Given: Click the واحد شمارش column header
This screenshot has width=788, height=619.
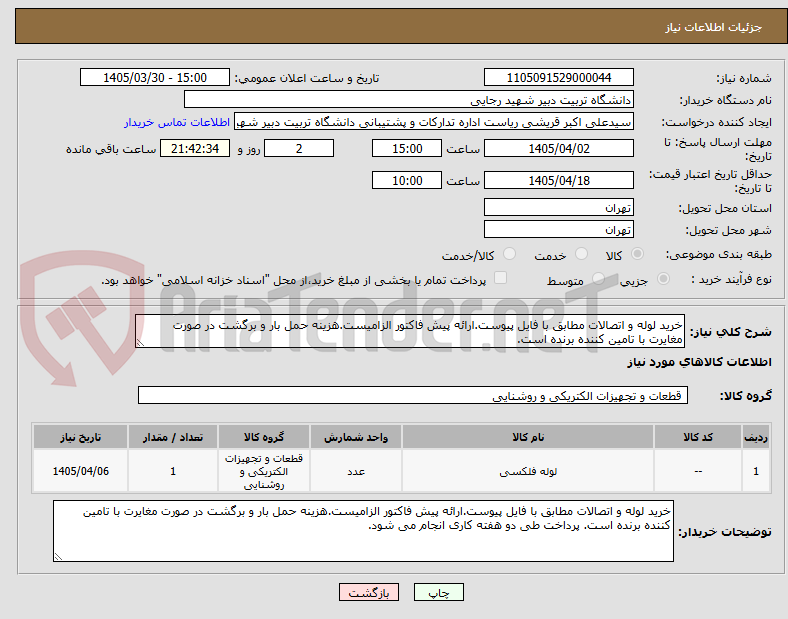Looking at the screenshot, I should click(x=356, y=437).
